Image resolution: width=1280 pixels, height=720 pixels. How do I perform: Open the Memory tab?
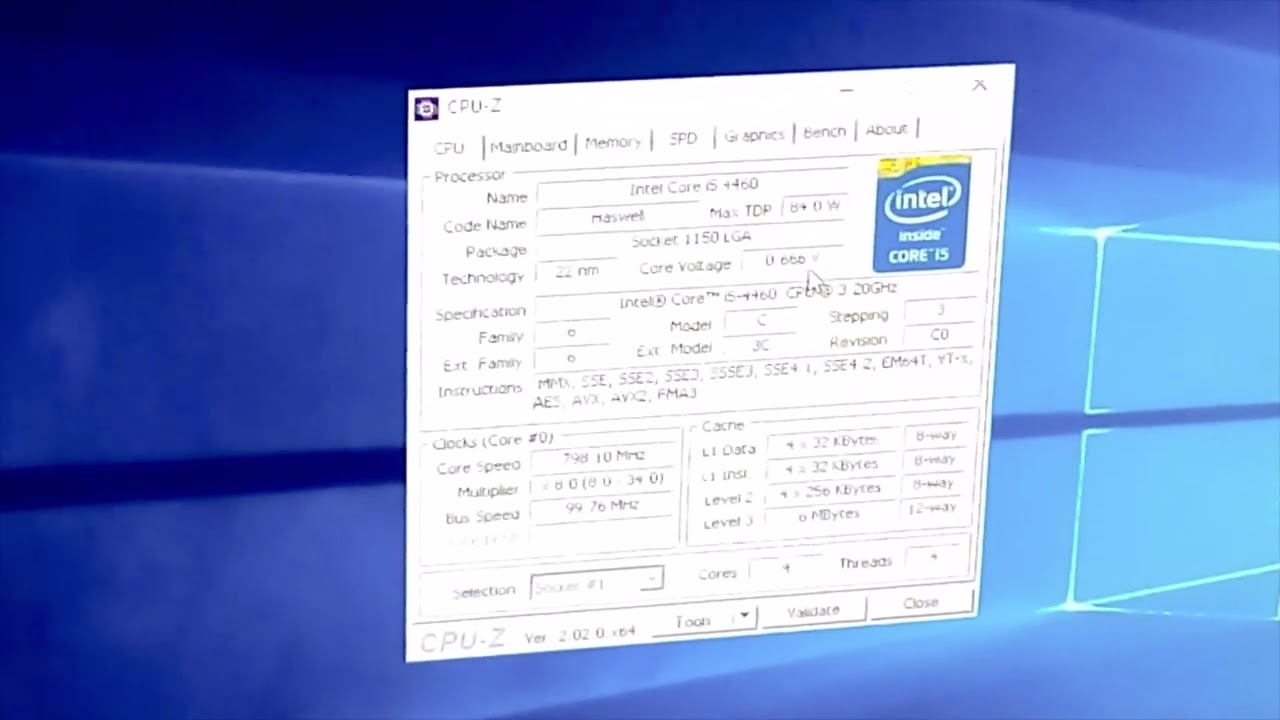coord(613,142)
